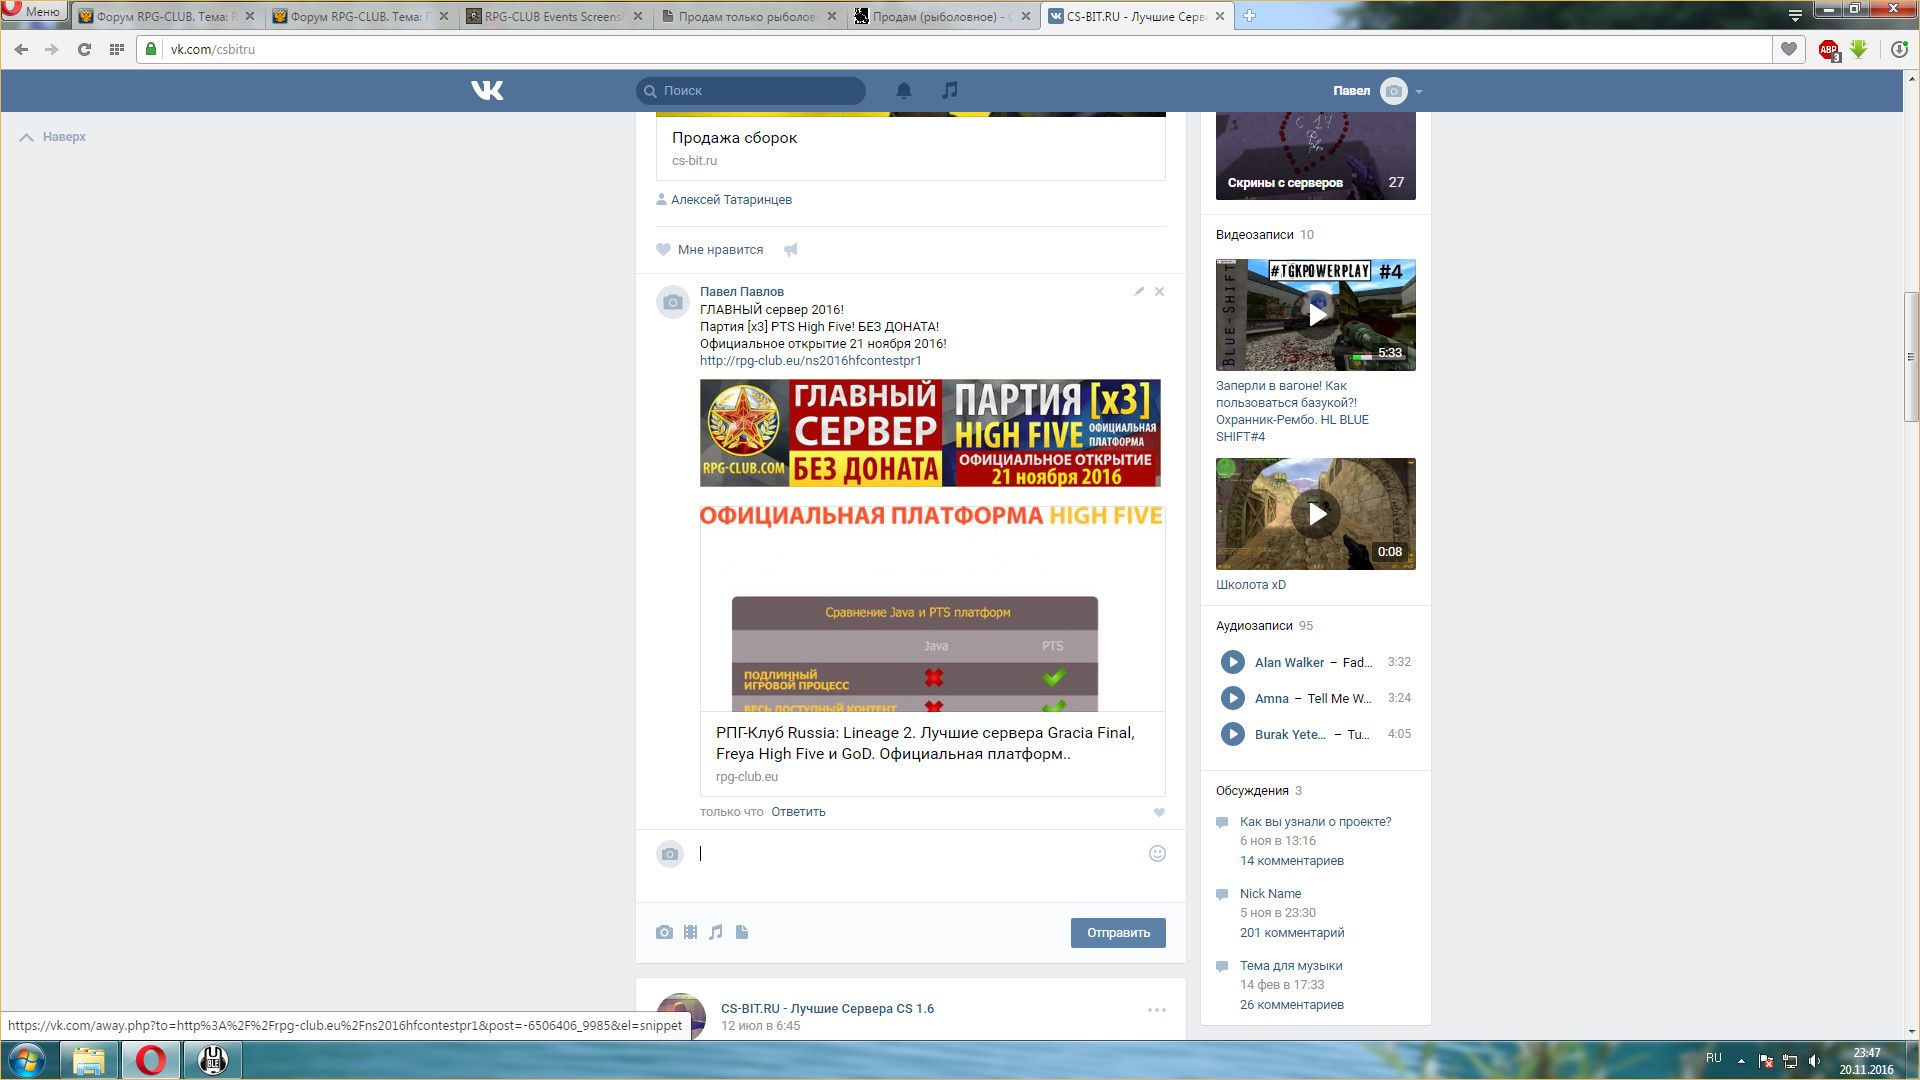Expand the Павел profile dropdown menu
Viewport: 1920px width, 1080px height.
(1418, 91)
